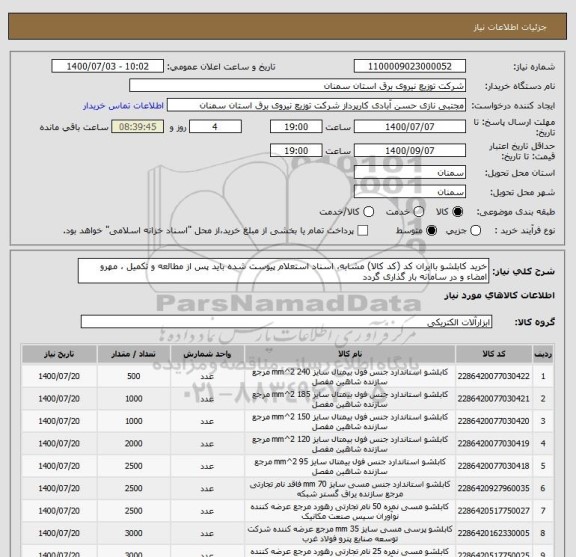Select the متوسط purchase type radio
The image size is (576, 557).
click(431, 231)
